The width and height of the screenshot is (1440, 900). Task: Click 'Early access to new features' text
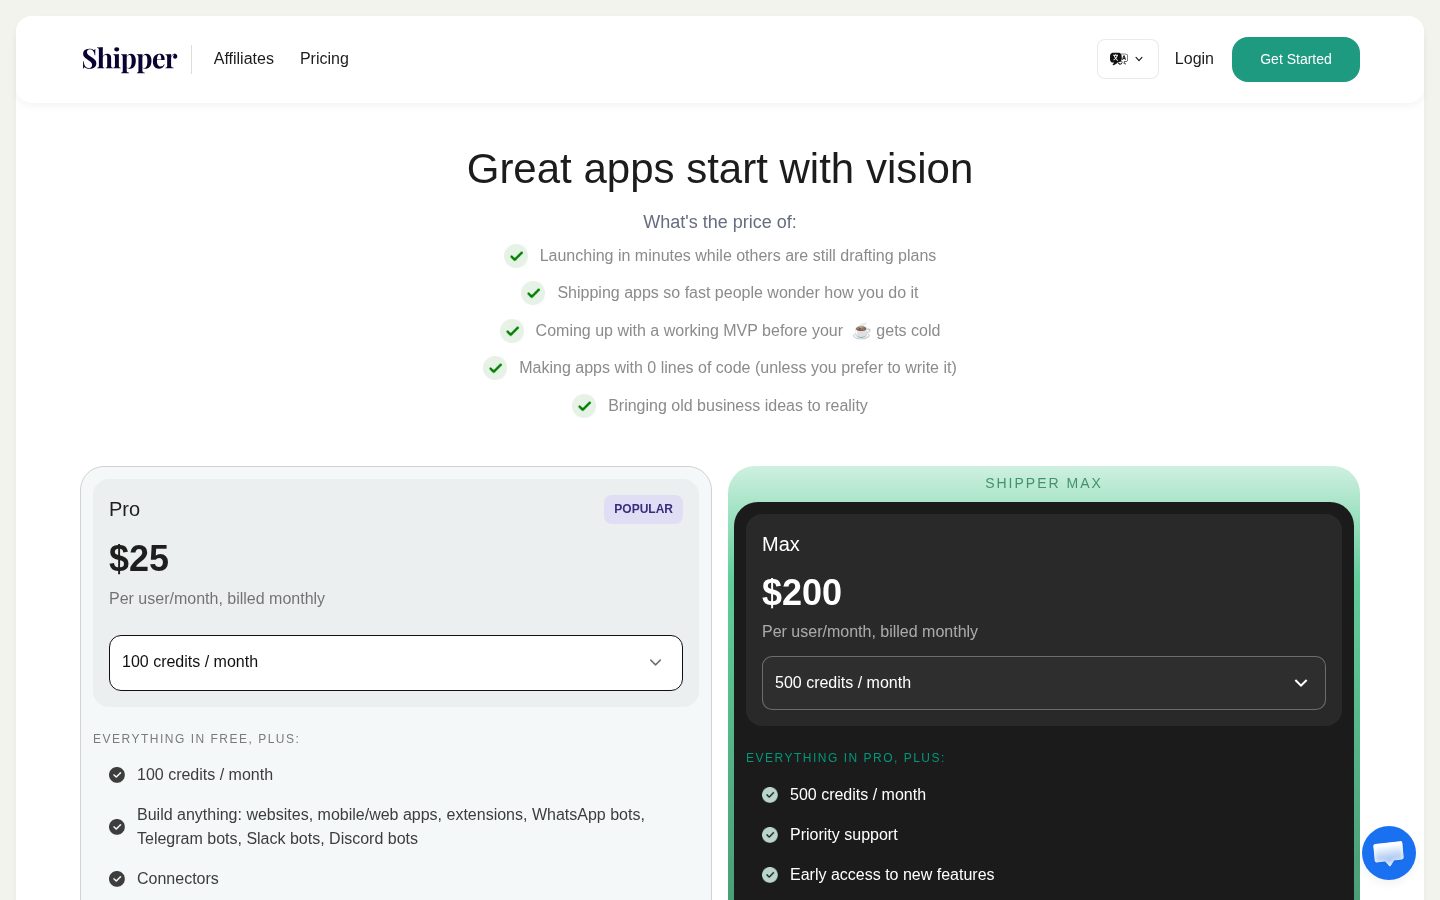click(892, 875)
